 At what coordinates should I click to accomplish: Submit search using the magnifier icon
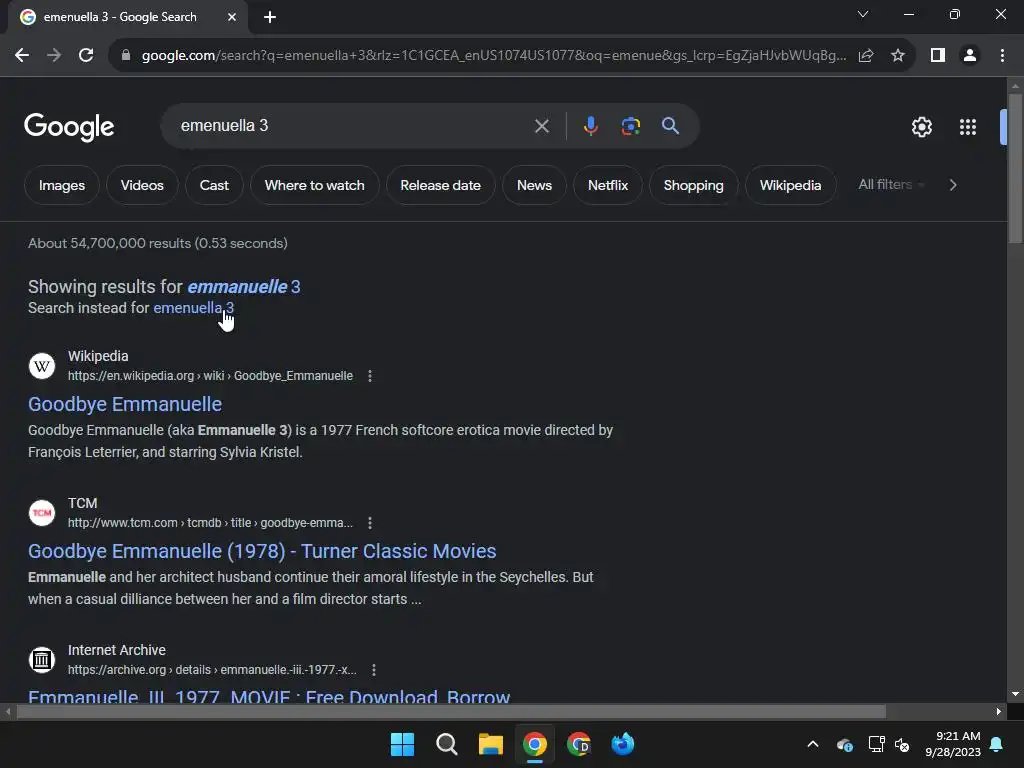[x=670, y=126]
